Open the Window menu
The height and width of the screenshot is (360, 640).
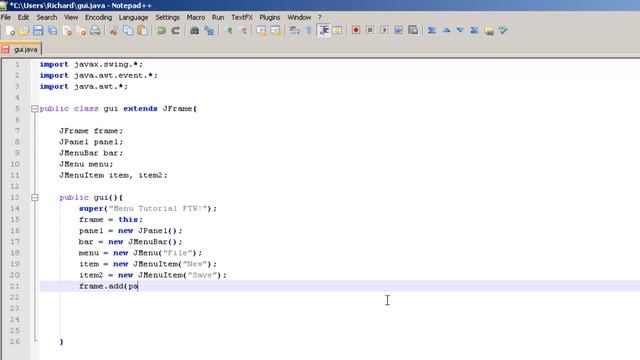(x=299, y=17)
